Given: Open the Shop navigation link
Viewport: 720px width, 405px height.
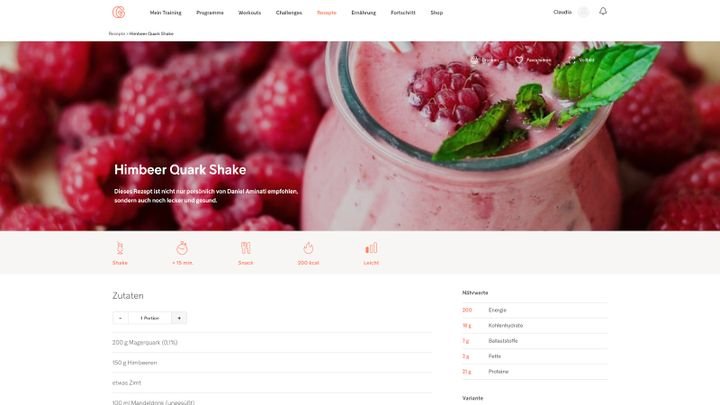Looking at the screenshot, I should [437, 13].
